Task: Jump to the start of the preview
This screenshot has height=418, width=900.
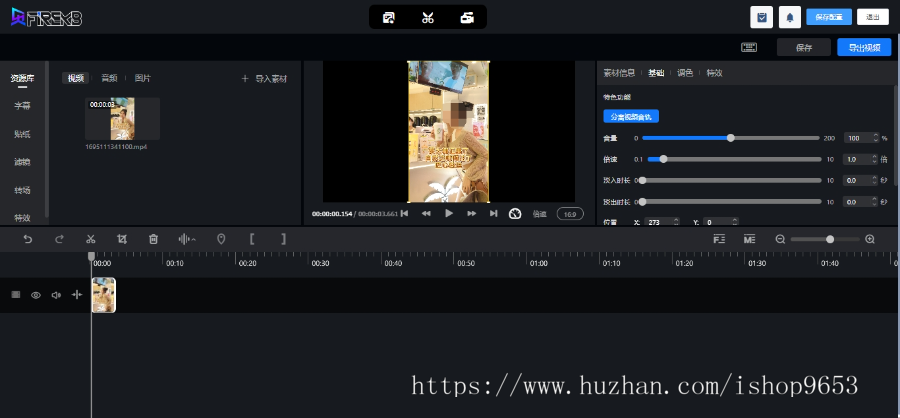Action: tap(404, 214)
